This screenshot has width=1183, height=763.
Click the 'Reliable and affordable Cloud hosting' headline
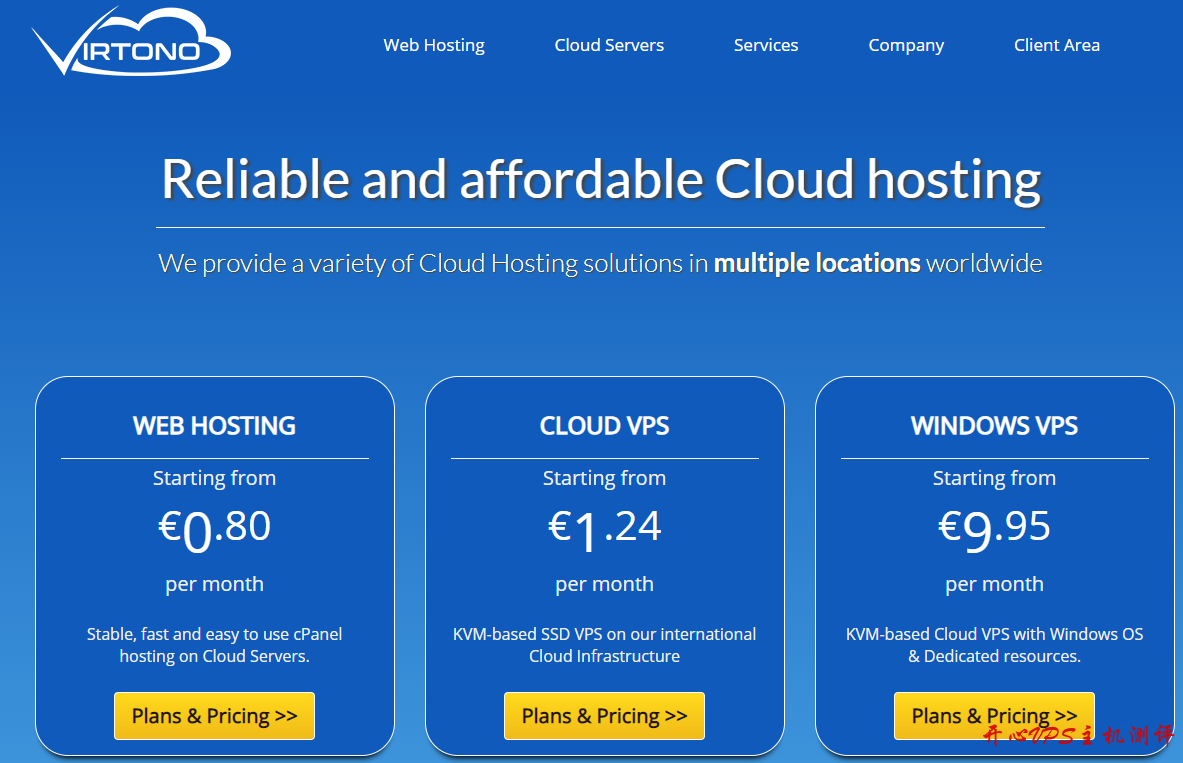click(x=601, y=179)
